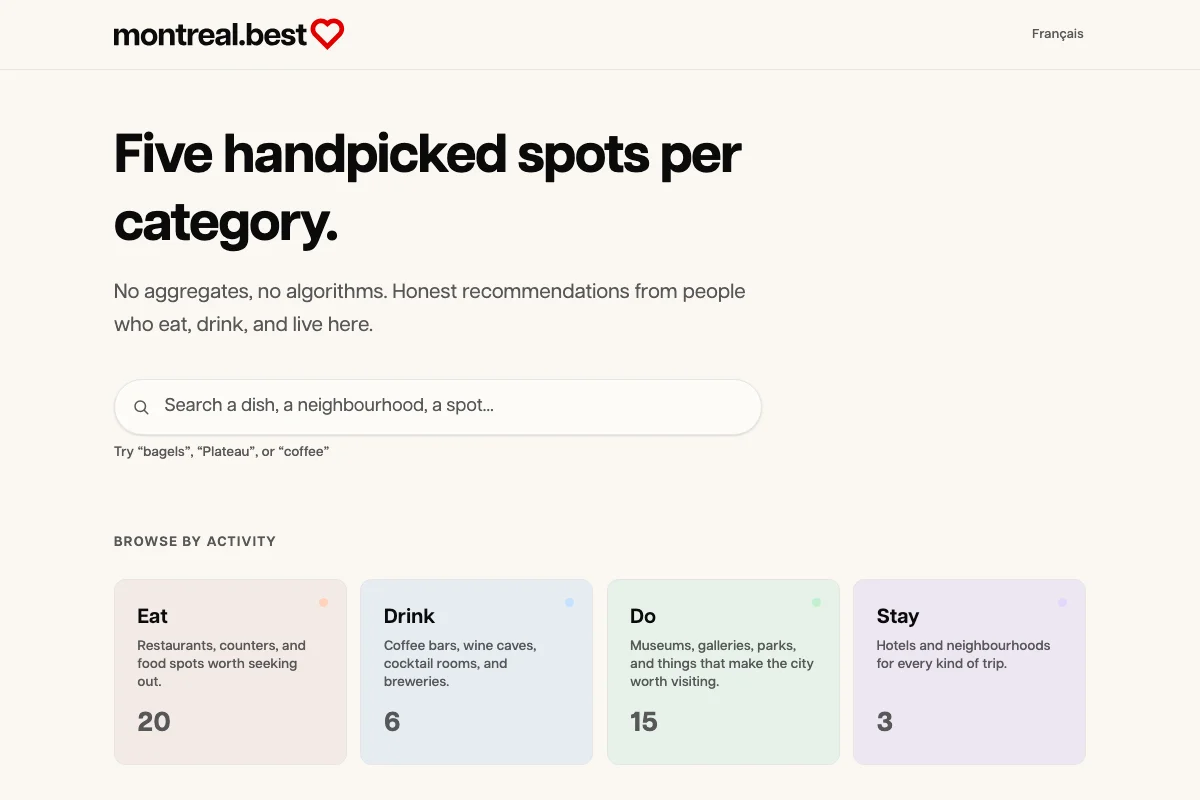The height and width of the screenshot is (800, 1200).
Task: Click the magnifying glass inside the search bar
Action: pos(141,406)
